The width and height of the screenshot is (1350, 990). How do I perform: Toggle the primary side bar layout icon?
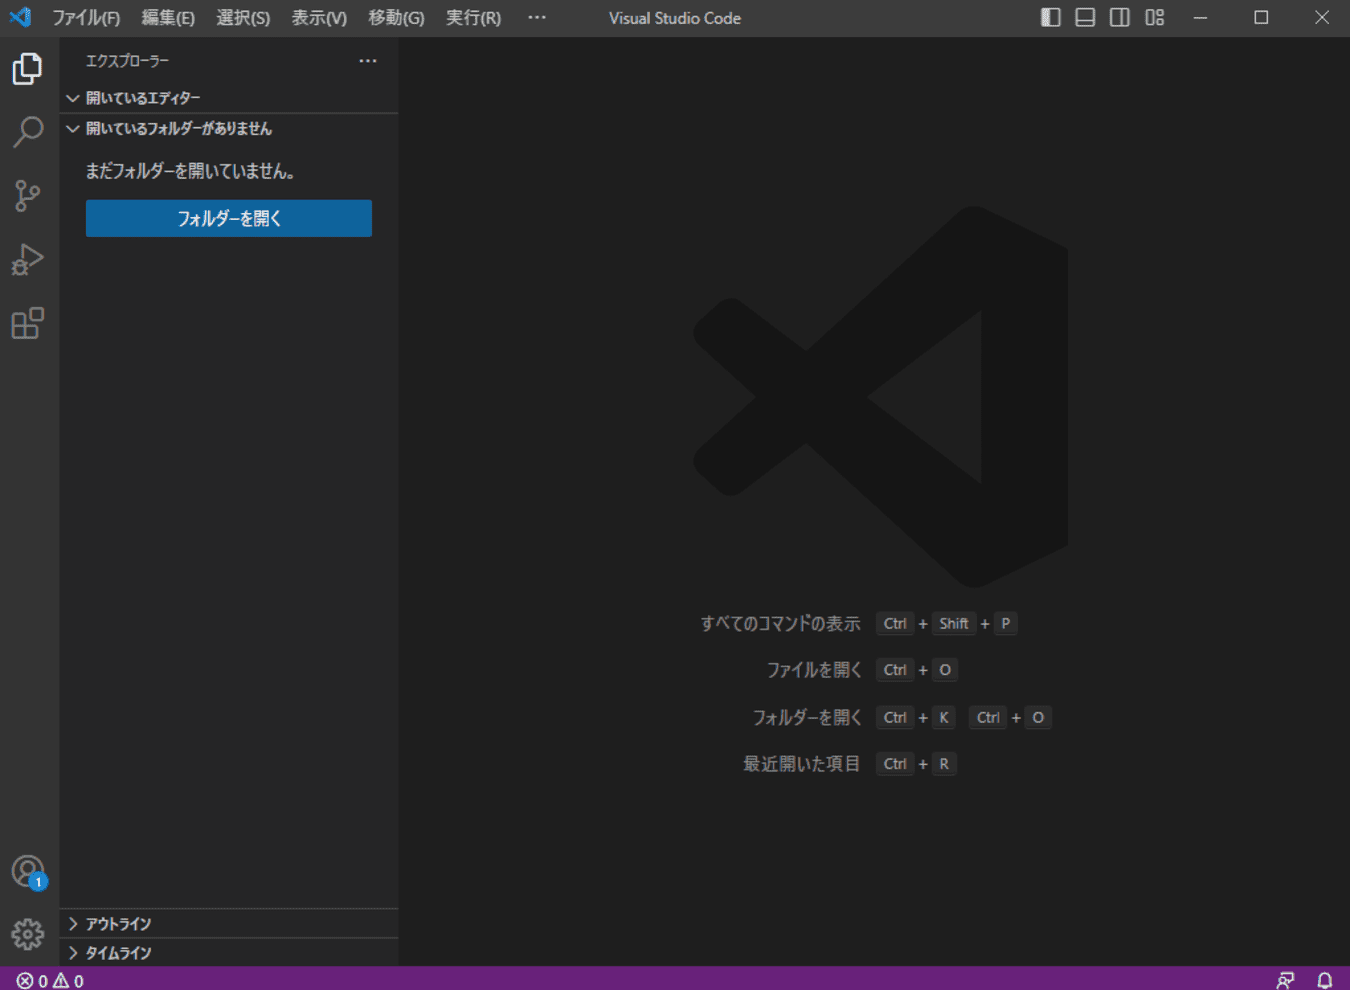(x=1050, y=18)
